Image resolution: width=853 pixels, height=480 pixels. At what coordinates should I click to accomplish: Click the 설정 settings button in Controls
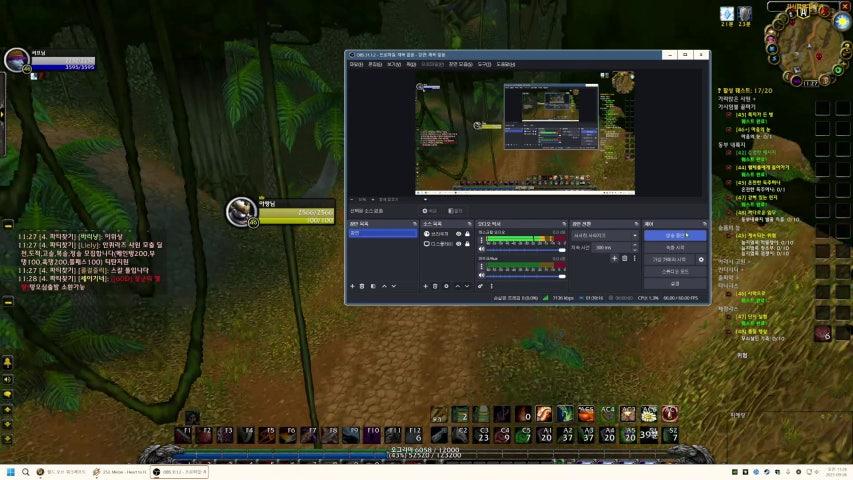click(675, 284)
